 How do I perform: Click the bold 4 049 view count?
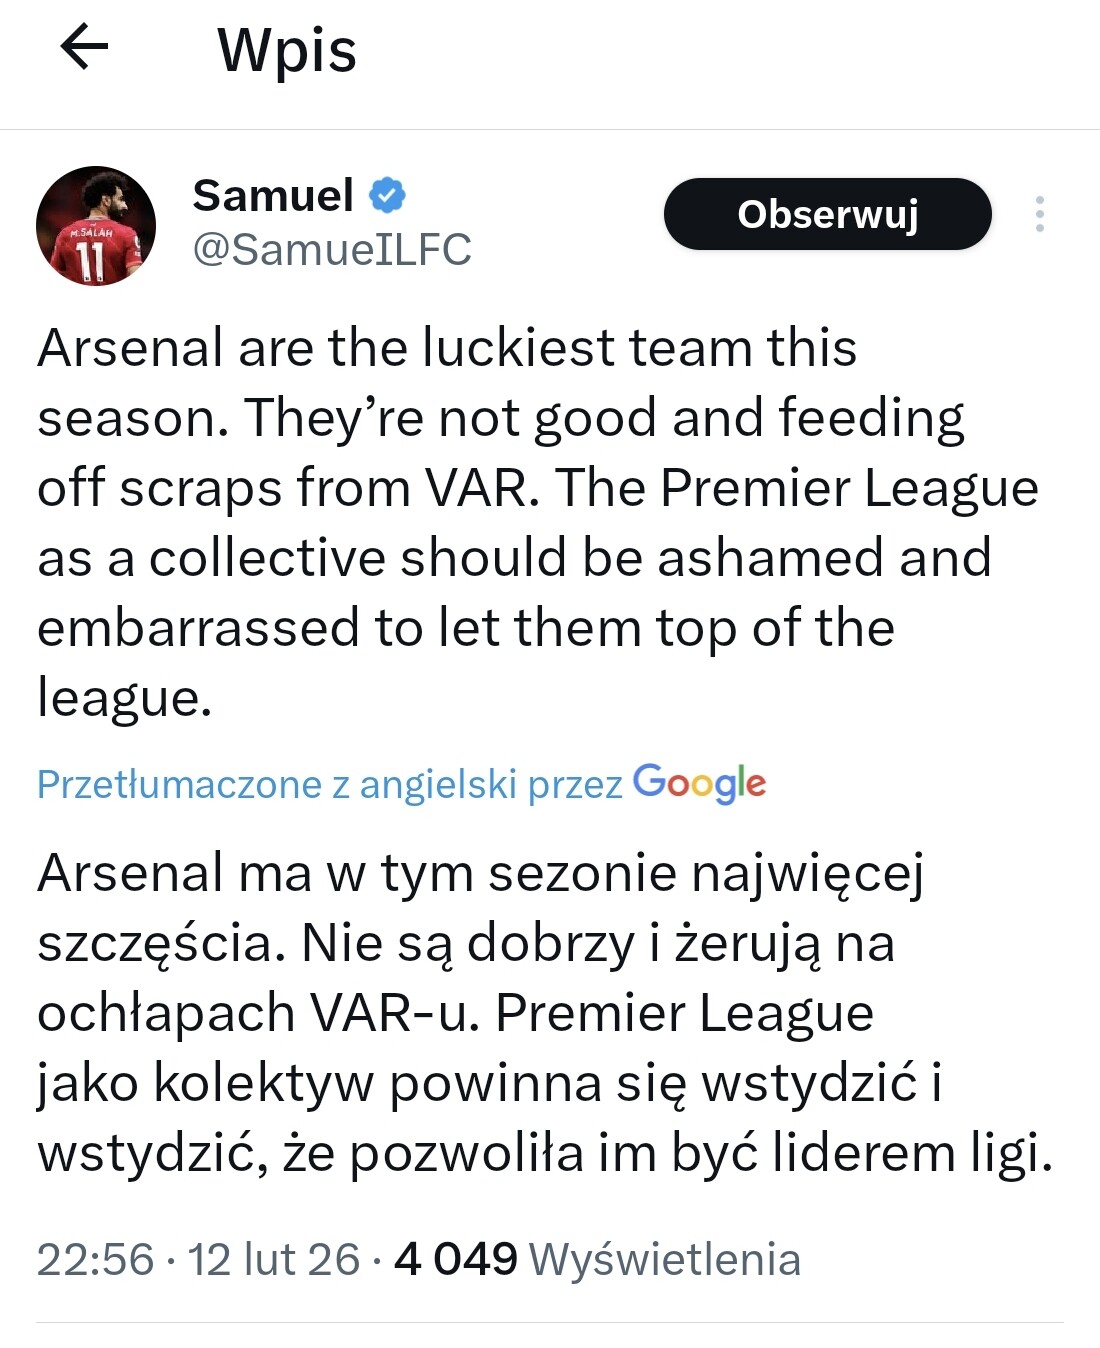[x=456, y=1259]
